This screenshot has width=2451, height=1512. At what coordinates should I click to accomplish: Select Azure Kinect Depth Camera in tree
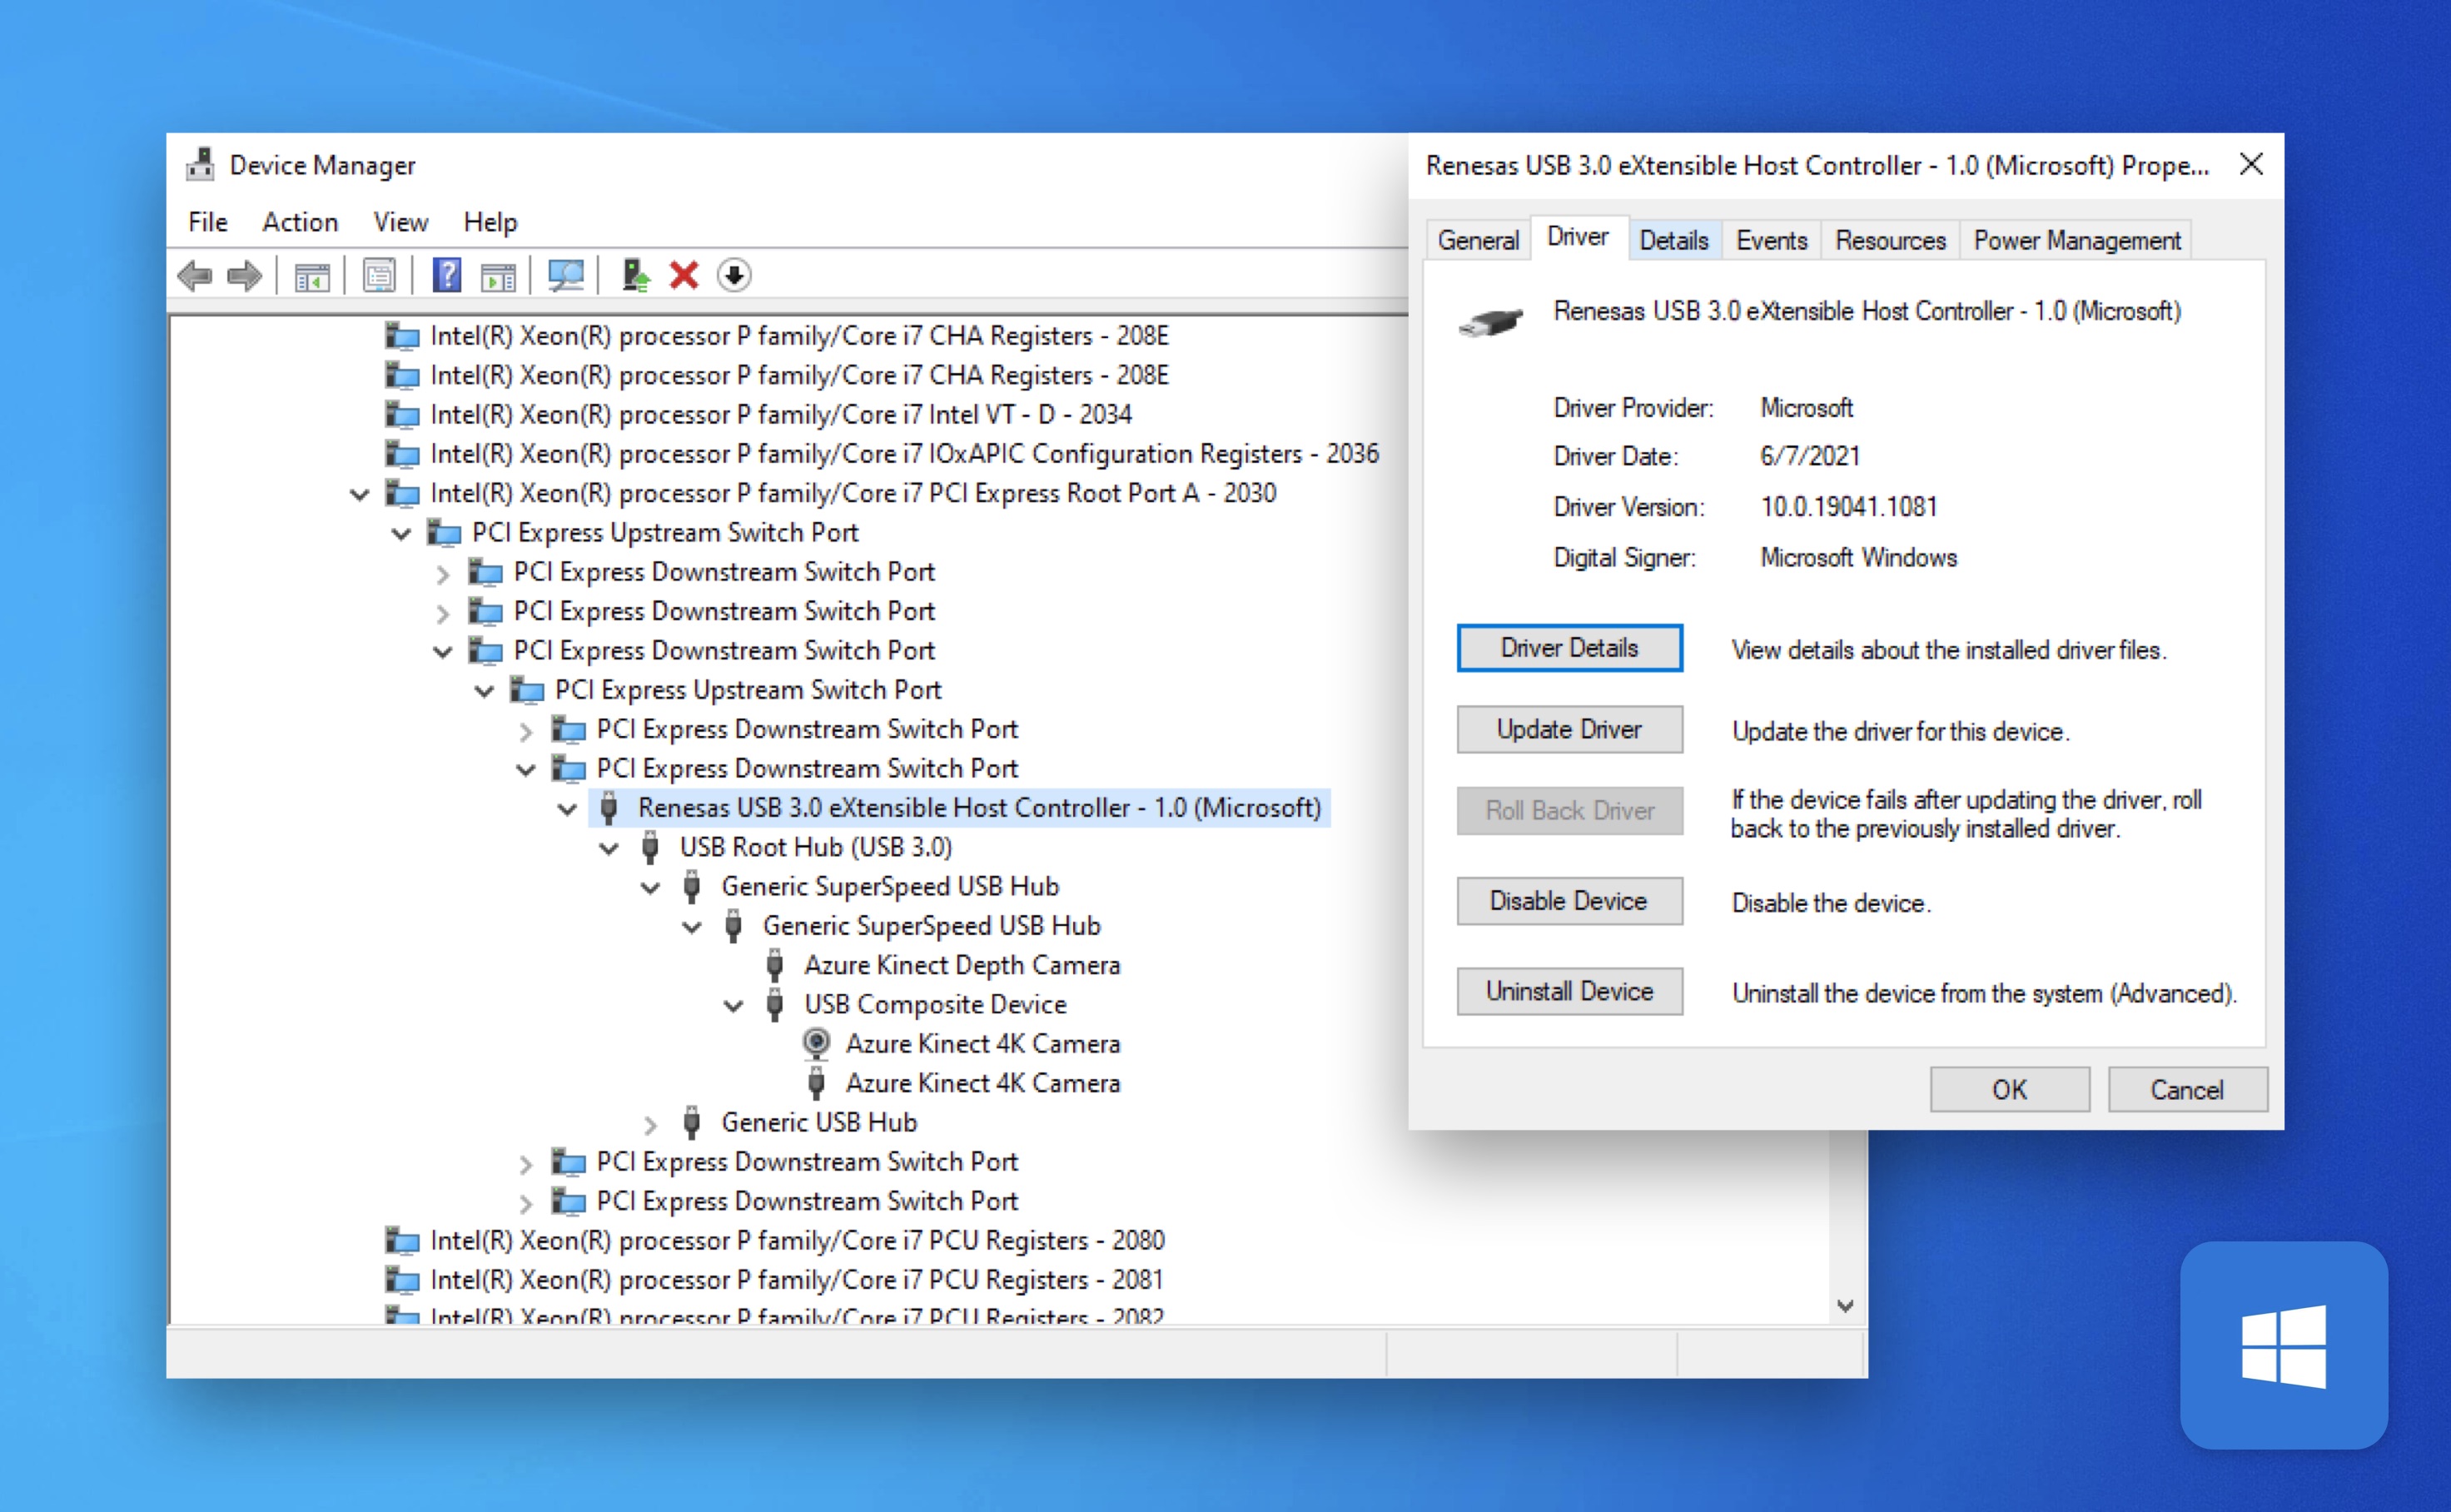(x=961, y=965)
